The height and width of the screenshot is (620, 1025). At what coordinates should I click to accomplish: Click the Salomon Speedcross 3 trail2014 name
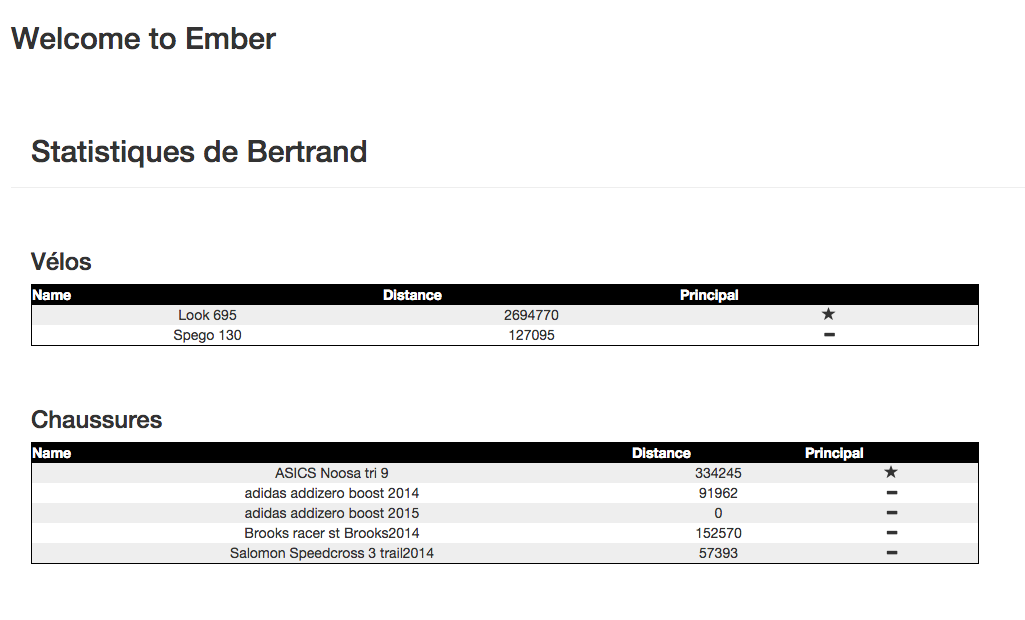click(331, 553)
